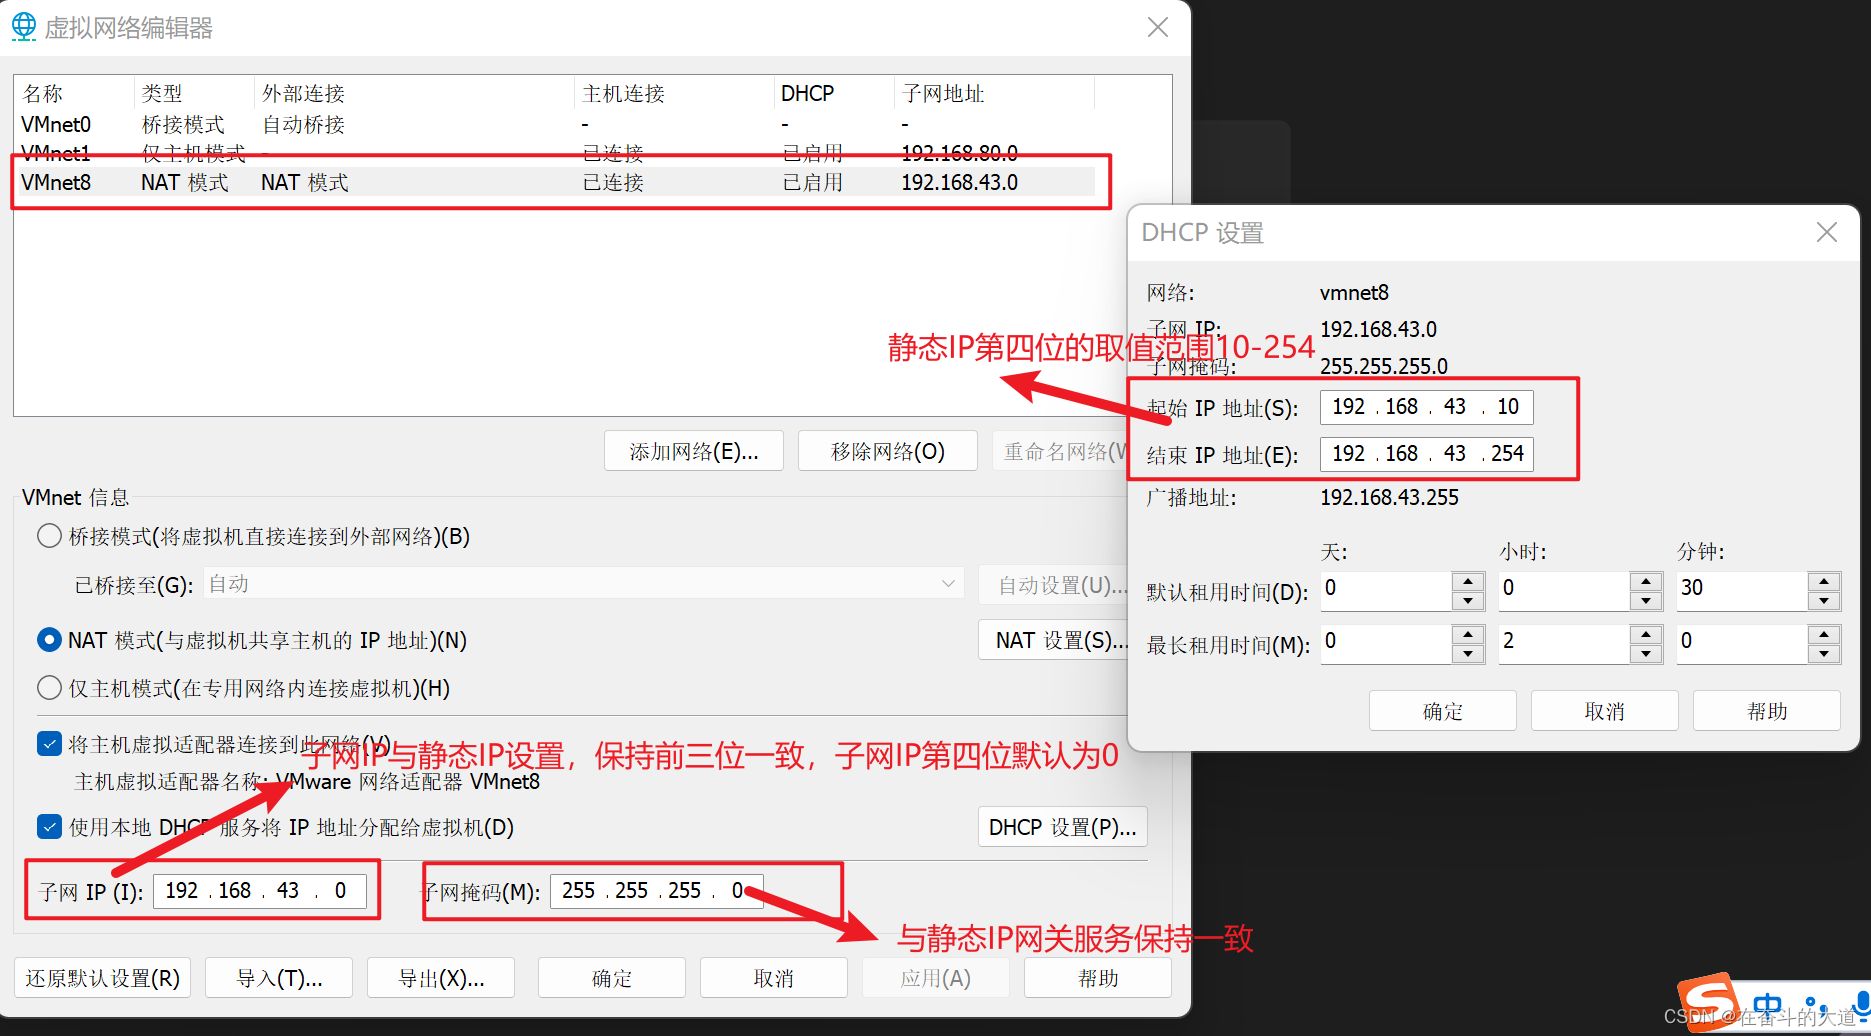Click 导出(X)... button
The width and height of the screenshot is (1871, 1036).
pyautogui.click(x=441, y=978)
